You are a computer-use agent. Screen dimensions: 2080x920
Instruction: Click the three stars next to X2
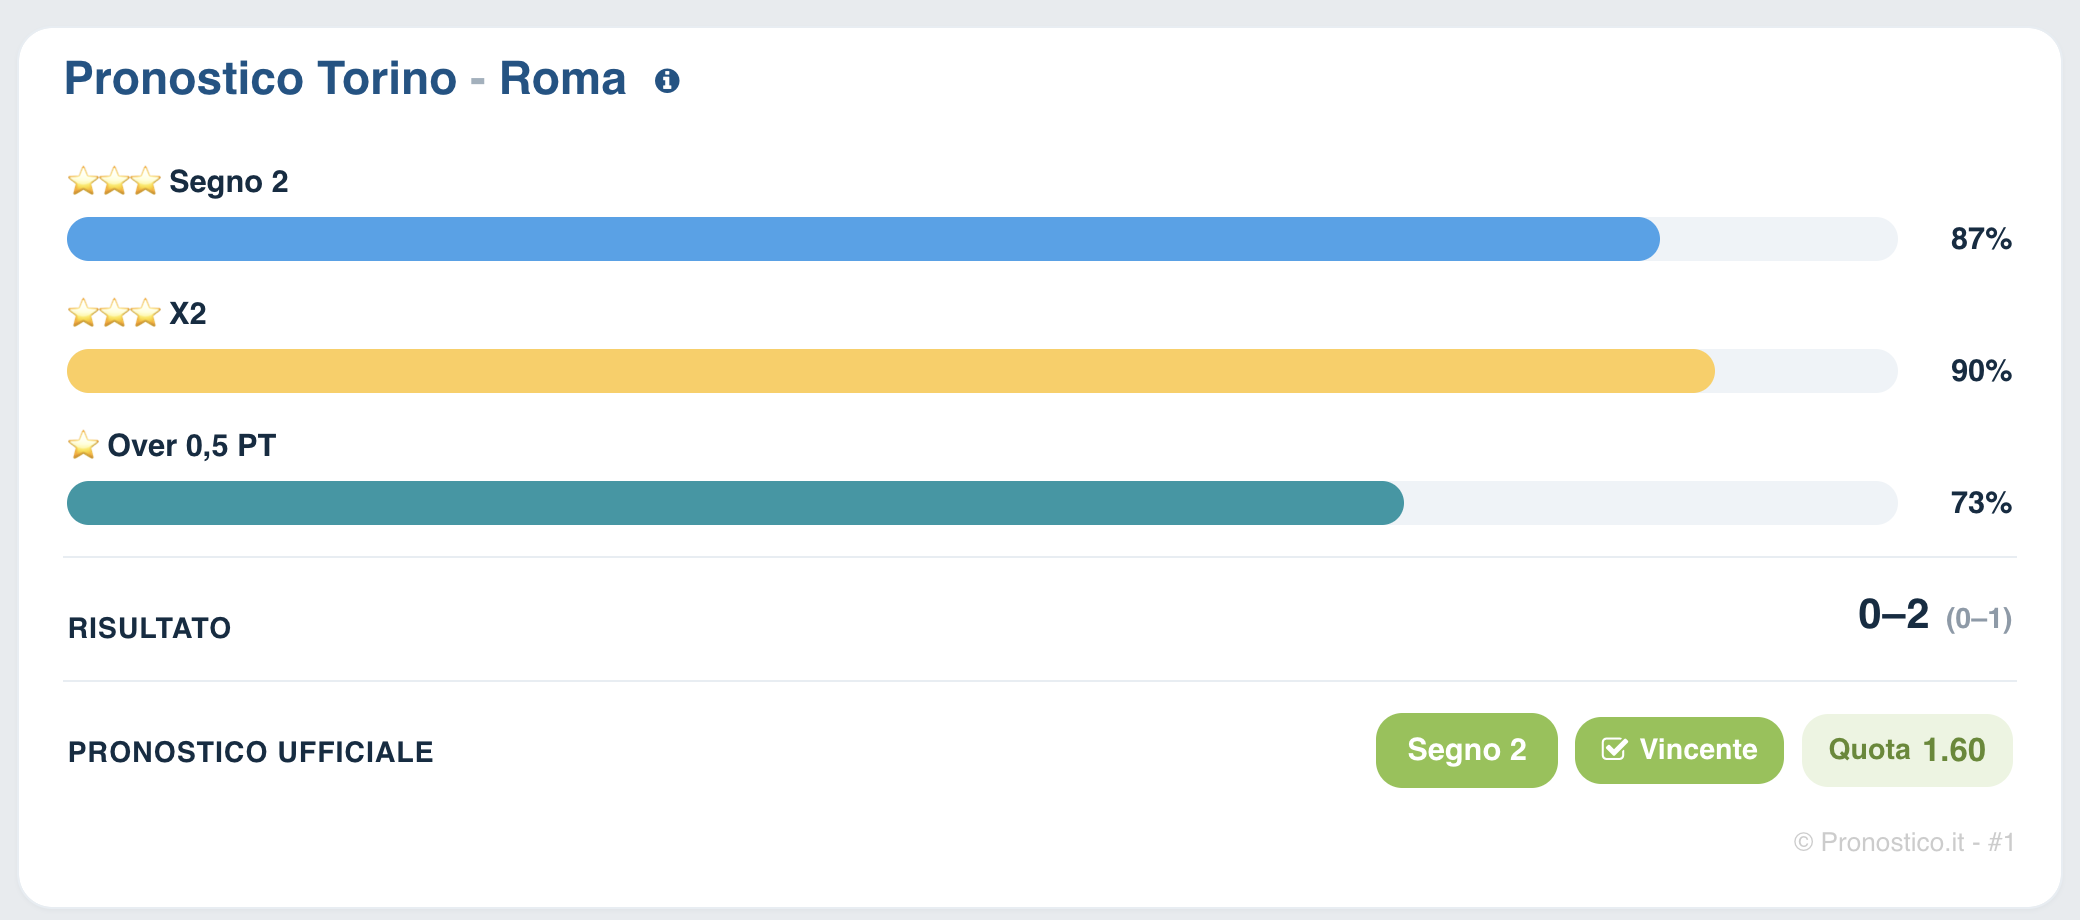pos(114,313)
